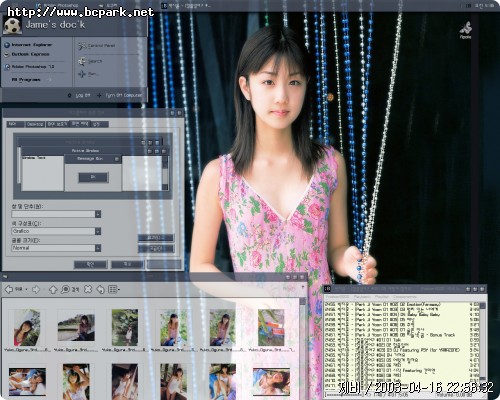Viewport: 500px width, 400px height.
Task: Click the soccer ball user picture
Action: pyautogui.click(x=12, y=25)
